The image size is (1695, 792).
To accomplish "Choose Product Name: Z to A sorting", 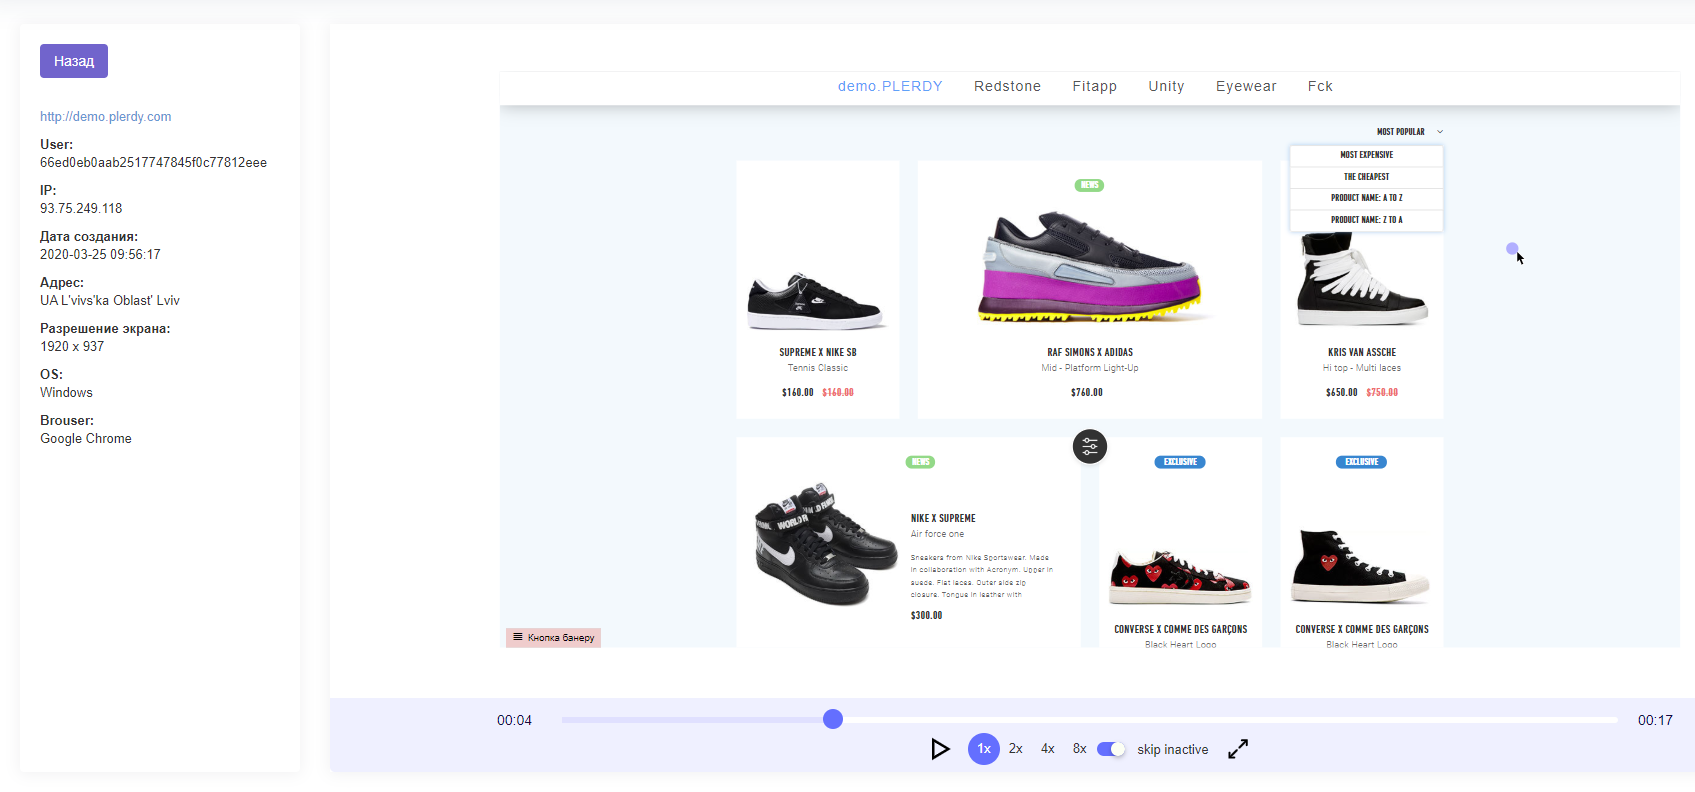I will click(1366, 220).
